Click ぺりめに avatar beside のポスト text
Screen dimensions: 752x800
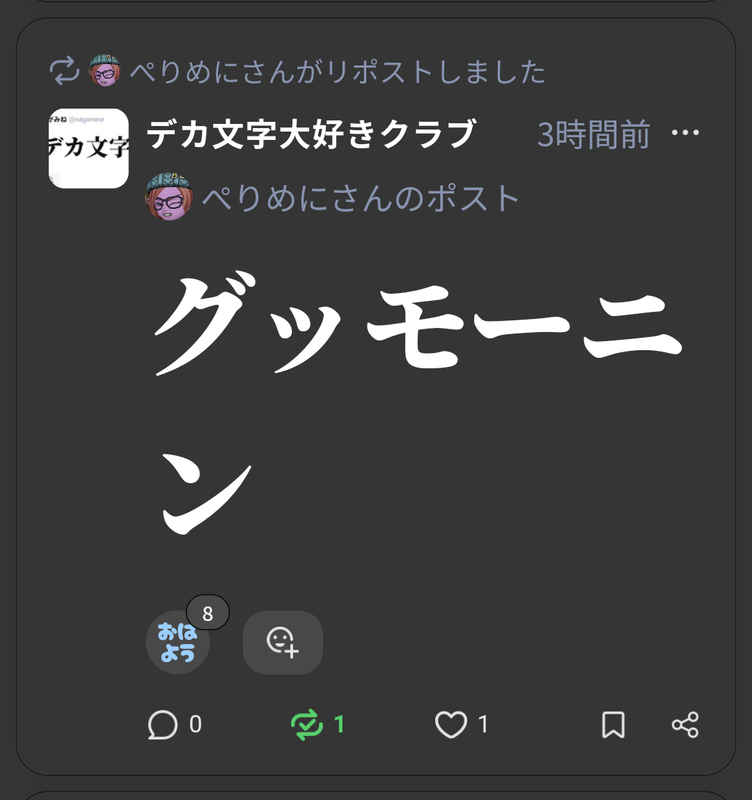(169, 196)
